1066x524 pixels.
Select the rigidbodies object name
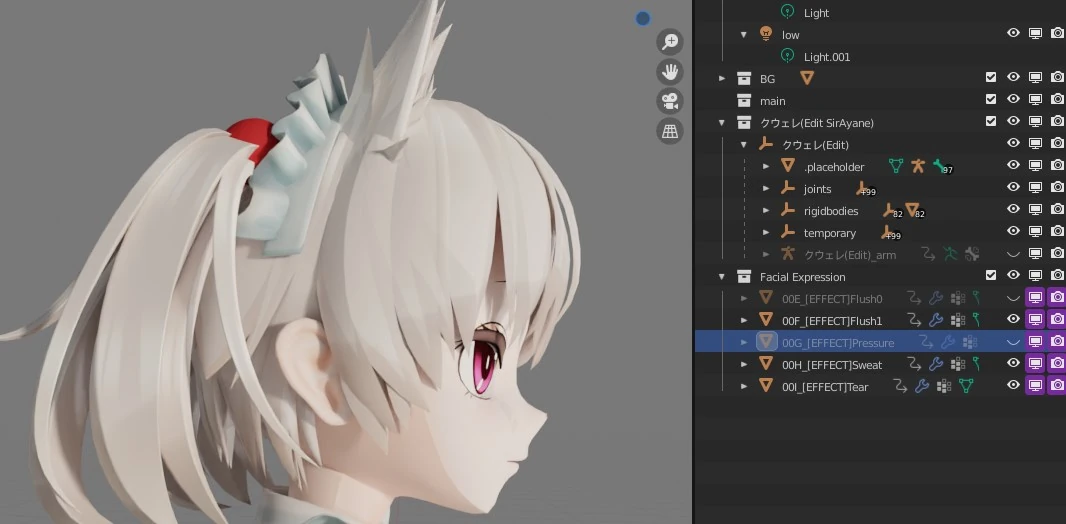pyautogui.click(x=831, y=211)
